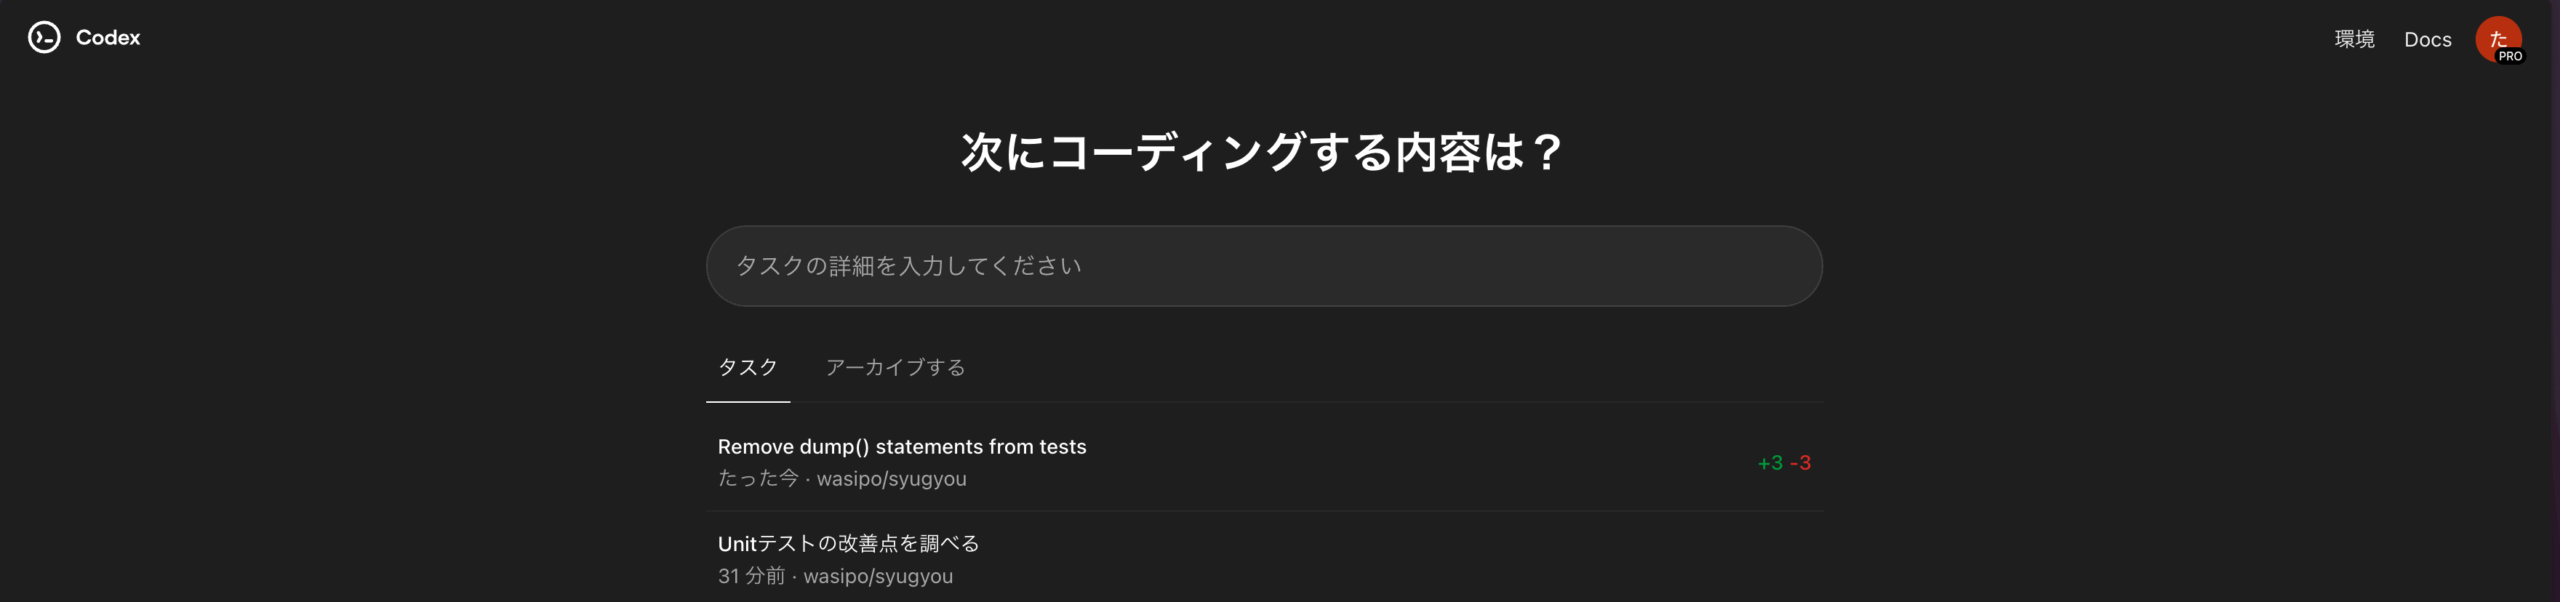The height and width of the screenshot is (602, 2560).
Task: Click the Codex wordmark text
Action: coord(108,38)
